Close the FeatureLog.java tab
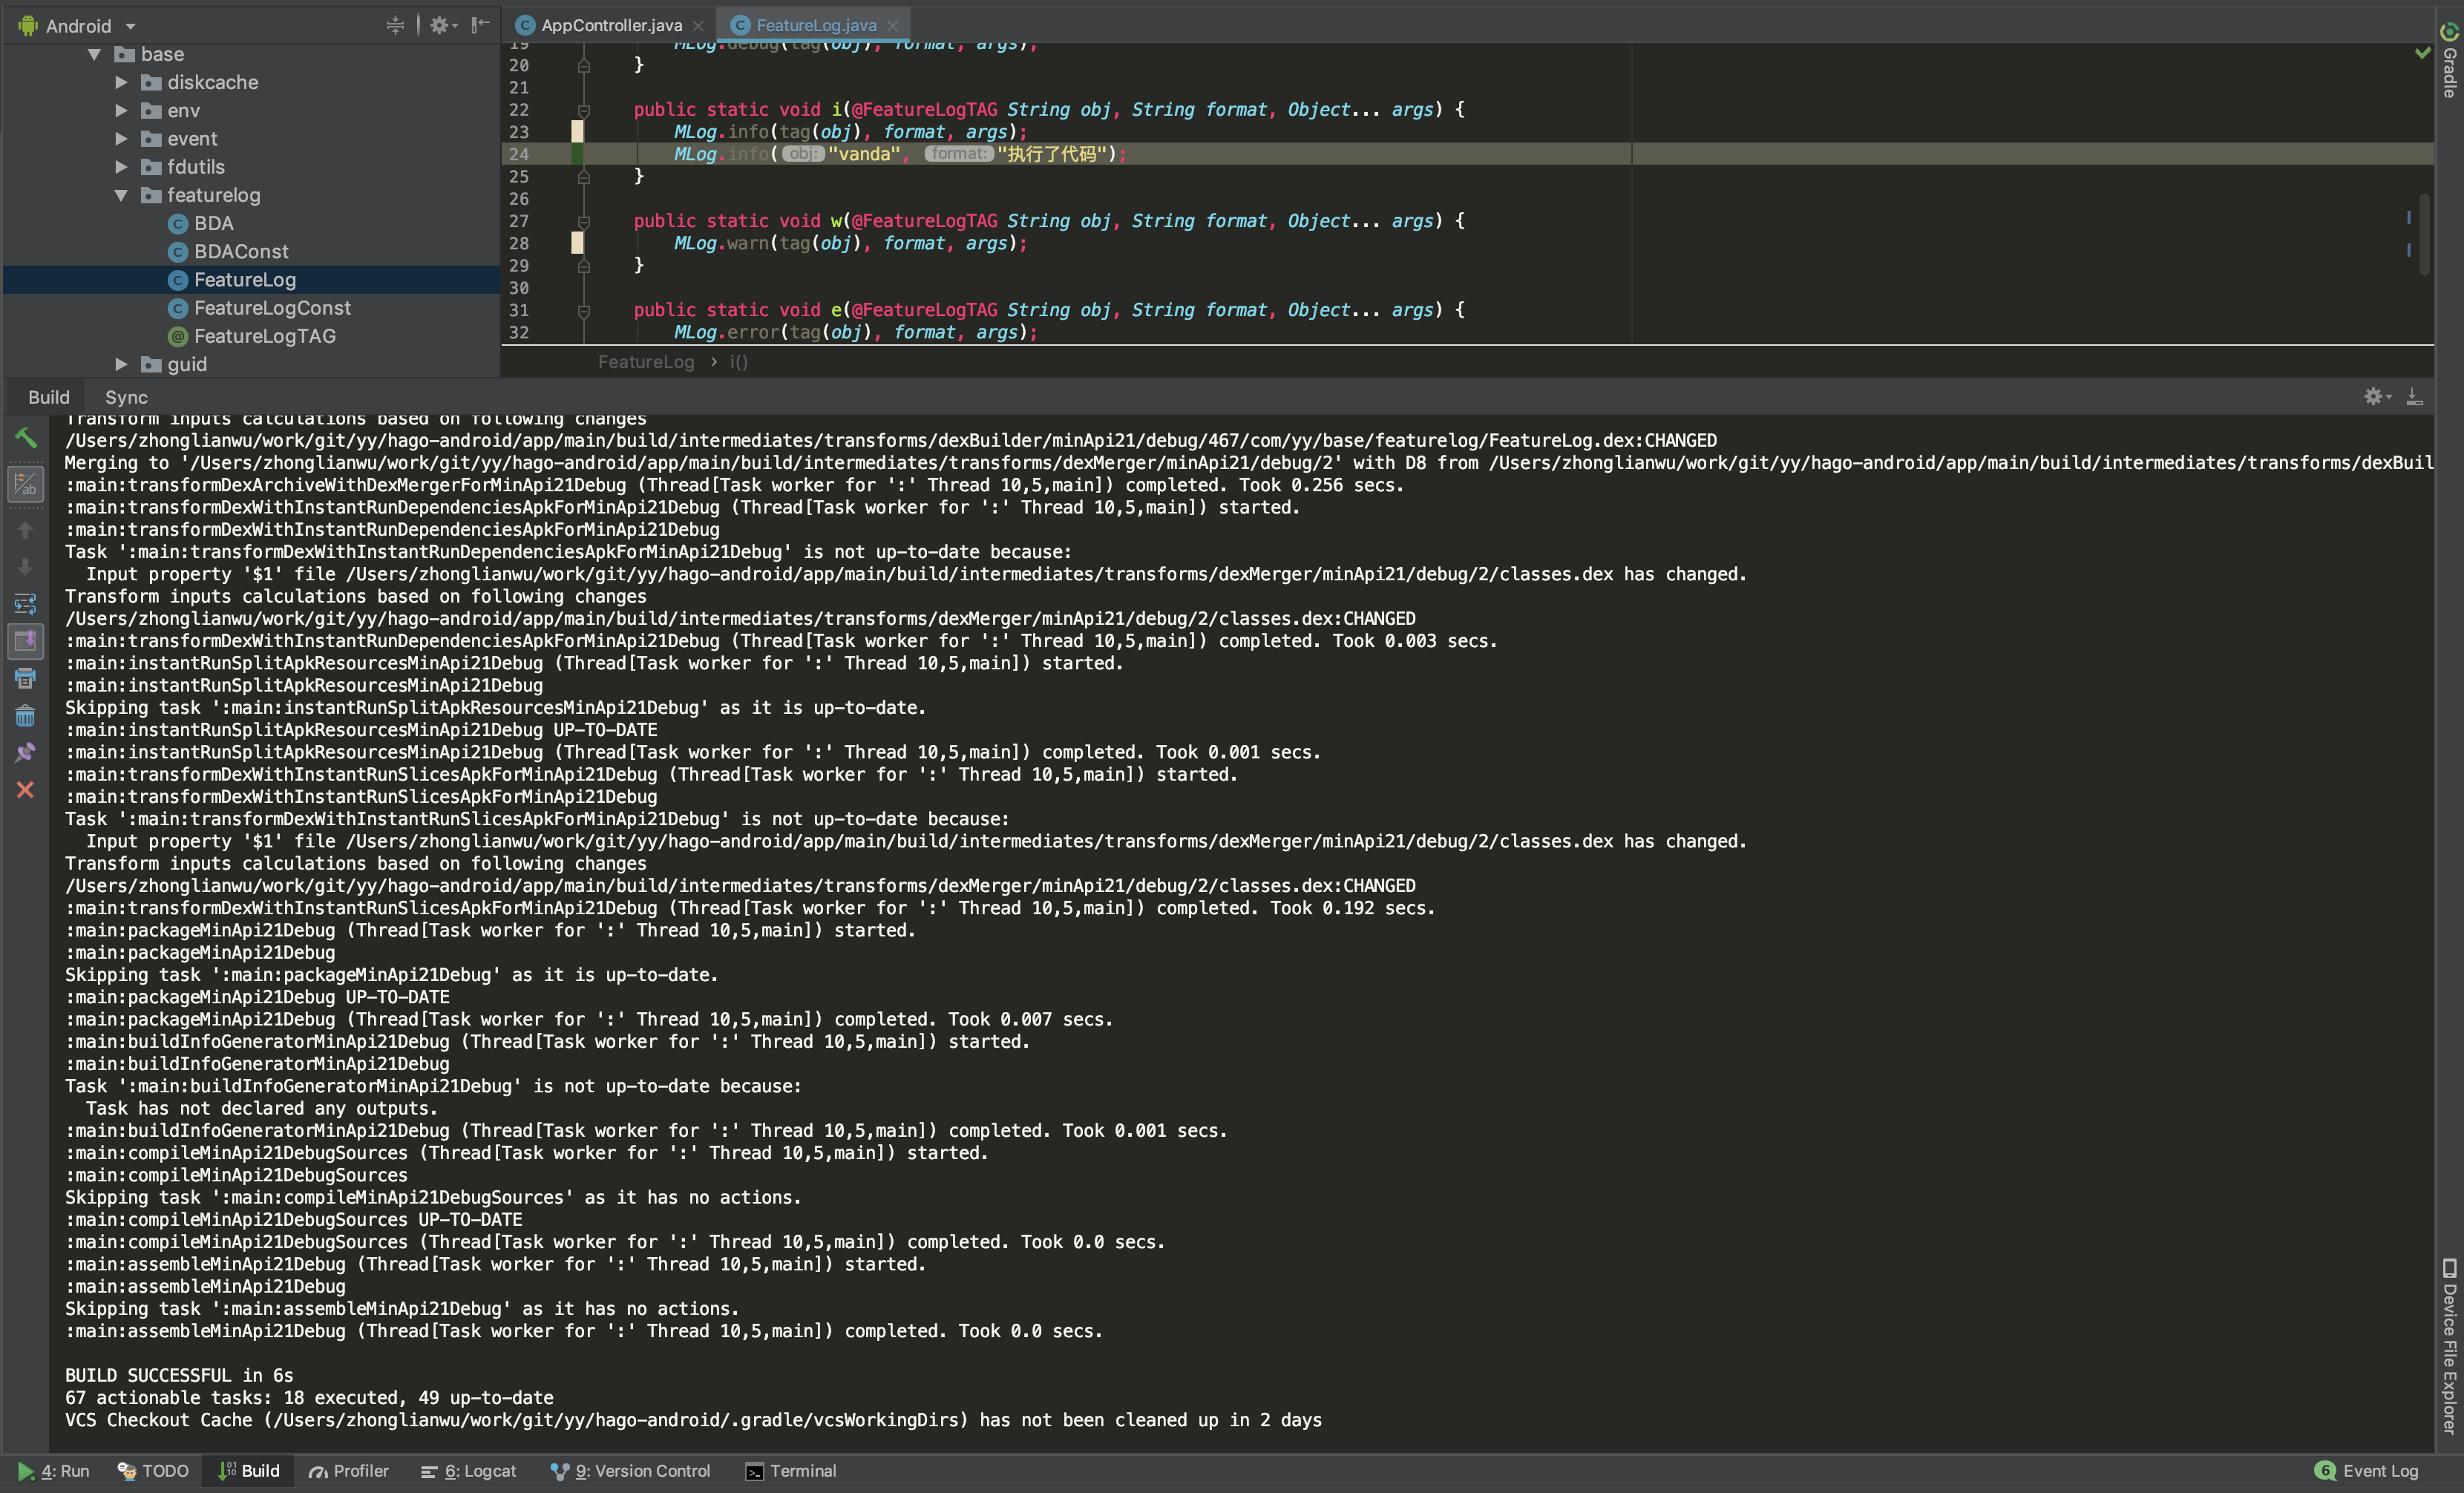The width and height of the screenshot is (2464, 1493). 893,26
